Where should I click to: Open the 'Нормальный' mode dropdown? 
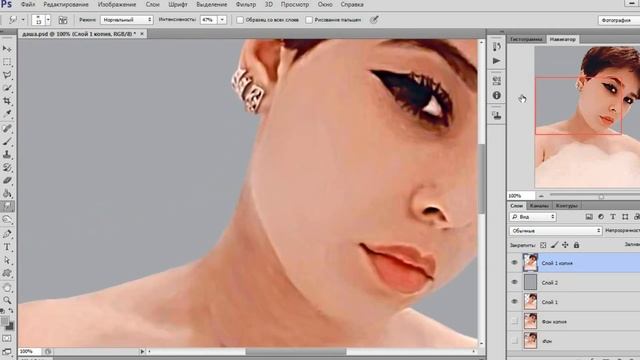tap(127, 20)
